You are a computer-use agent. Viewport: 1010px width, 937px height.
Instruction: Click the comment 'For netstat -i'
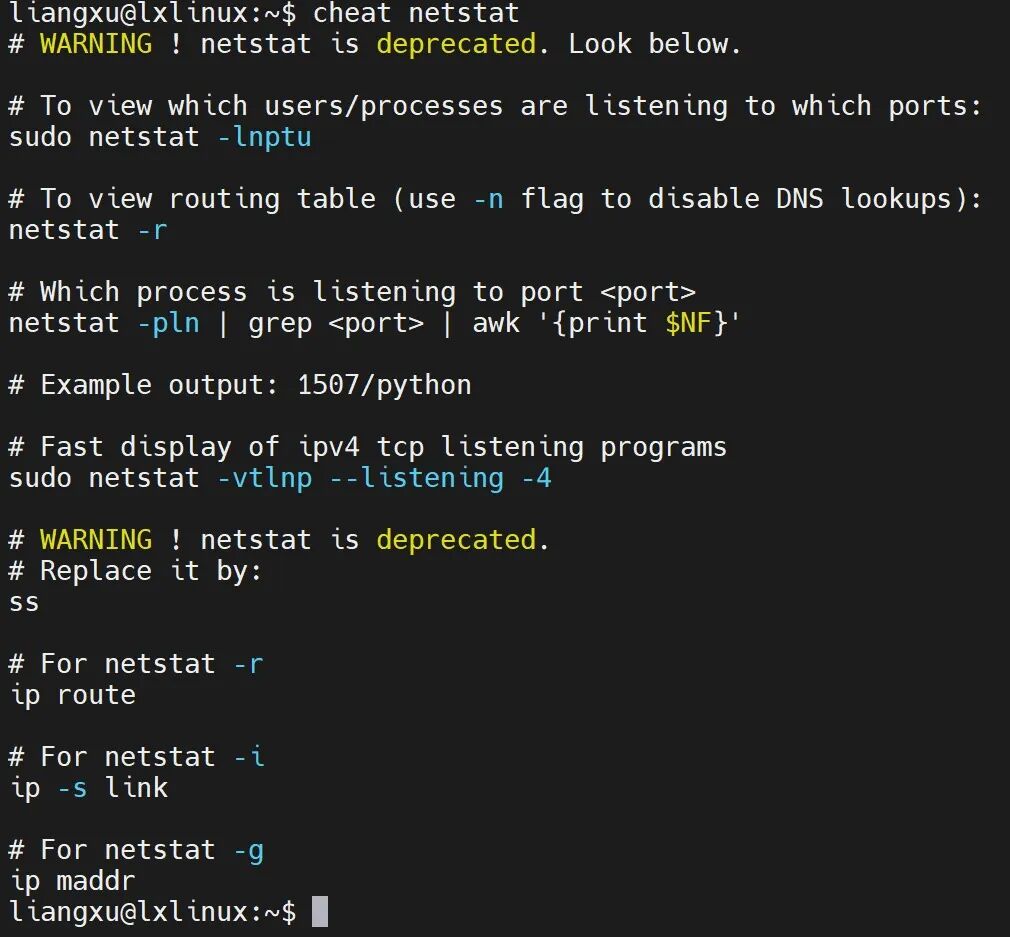tap(136, 757)
